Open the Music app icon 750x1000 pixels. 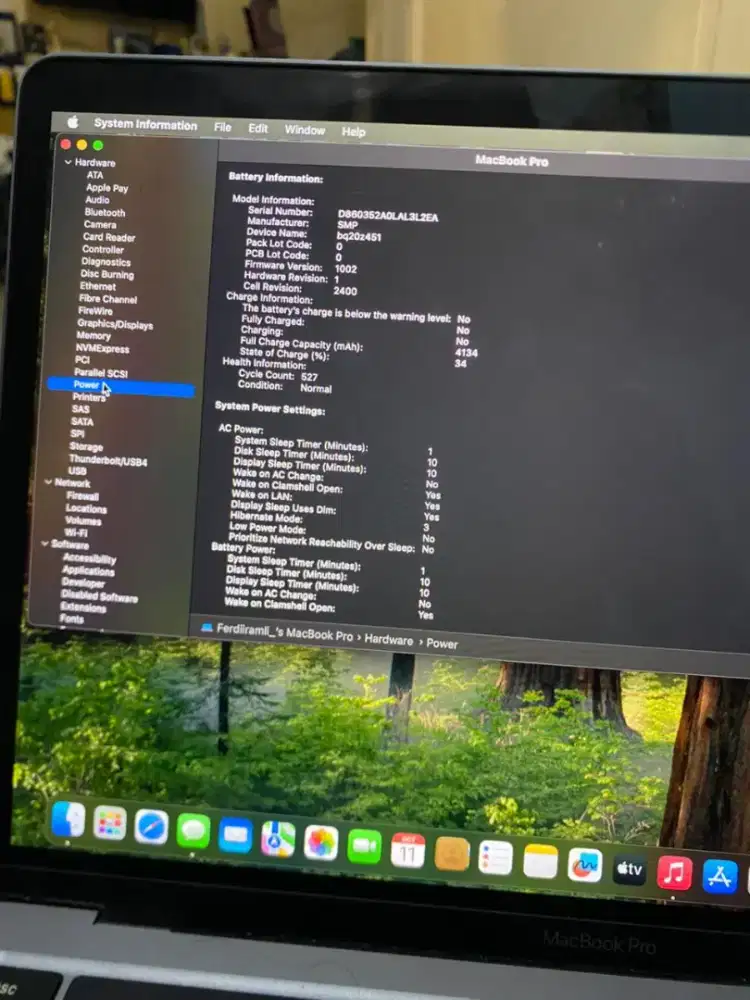coord(675,872)
